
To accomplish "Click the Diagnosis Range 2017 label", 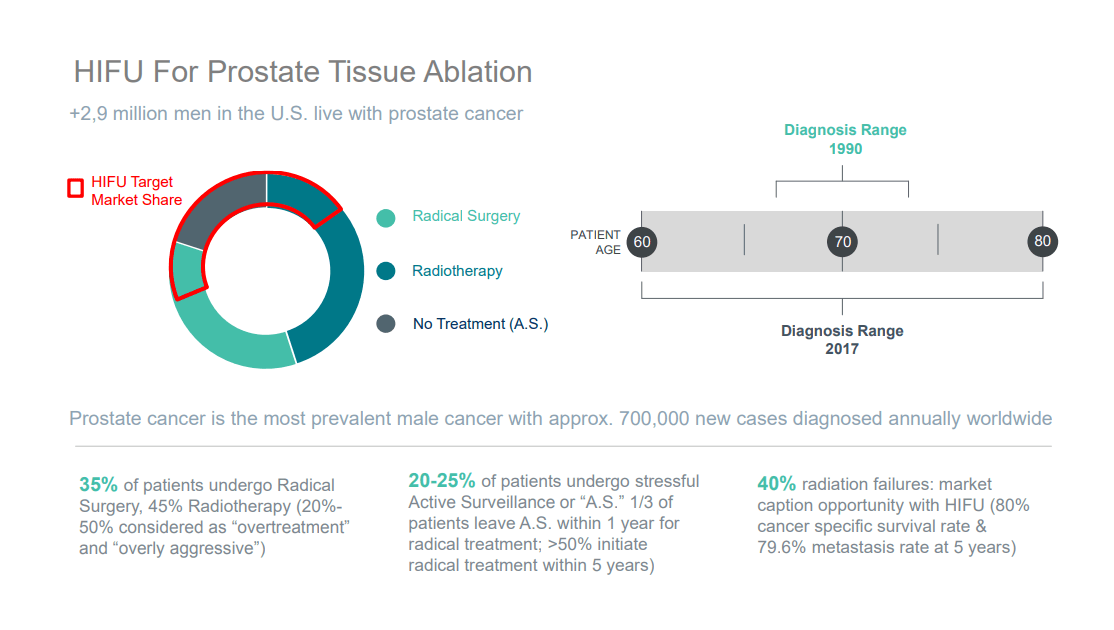I will pyautogui.click(x=842, y=340).
